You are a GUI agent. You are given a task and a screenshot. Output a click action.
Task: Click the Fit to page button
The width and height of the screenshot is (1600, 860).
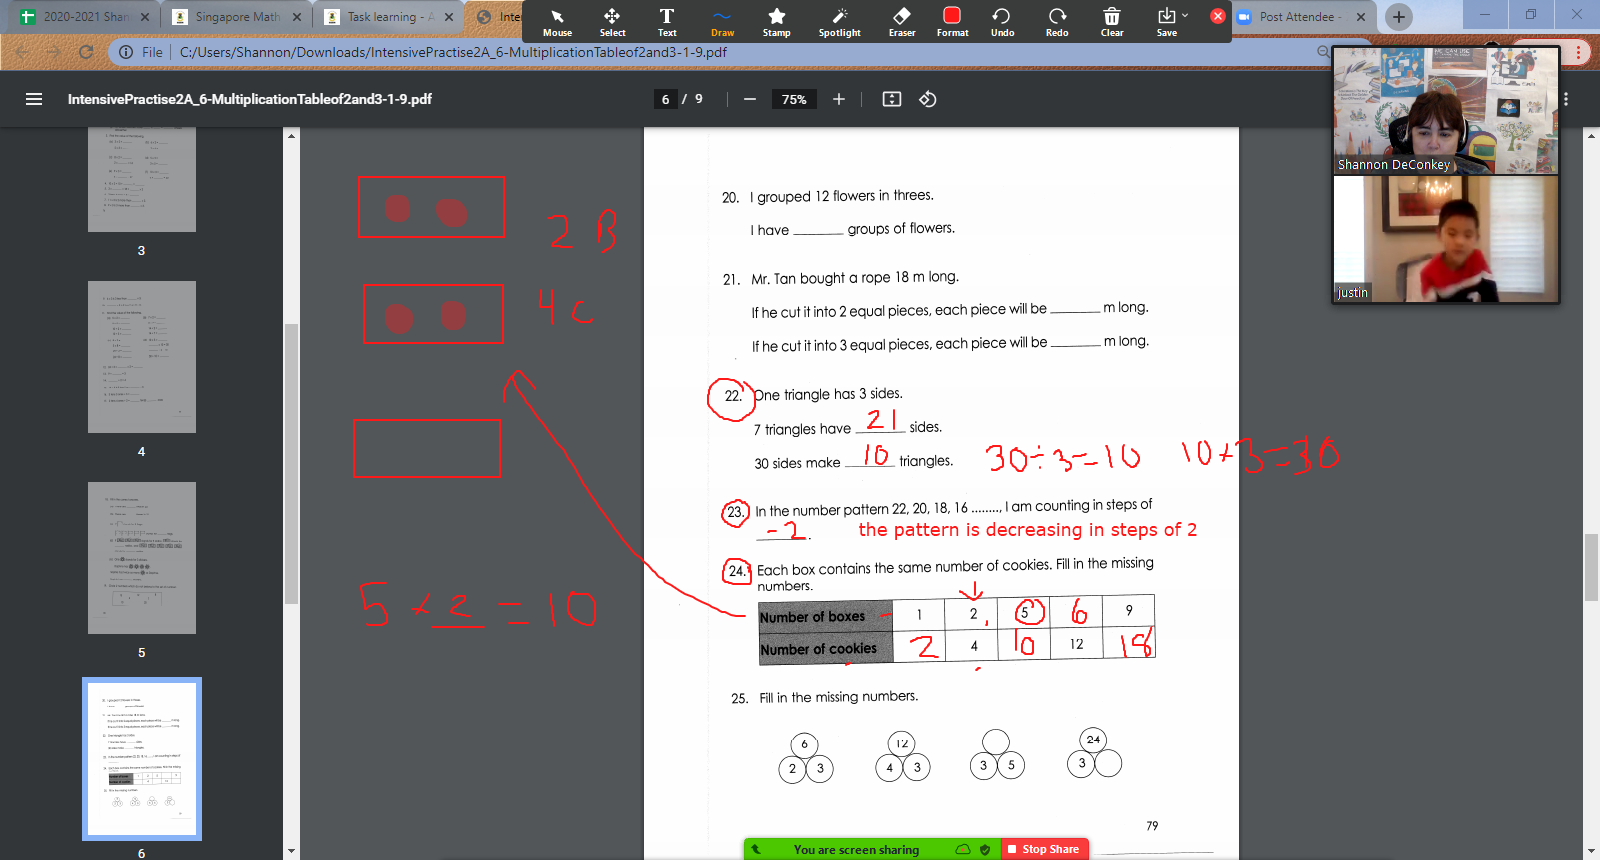[x=892, y=99]
